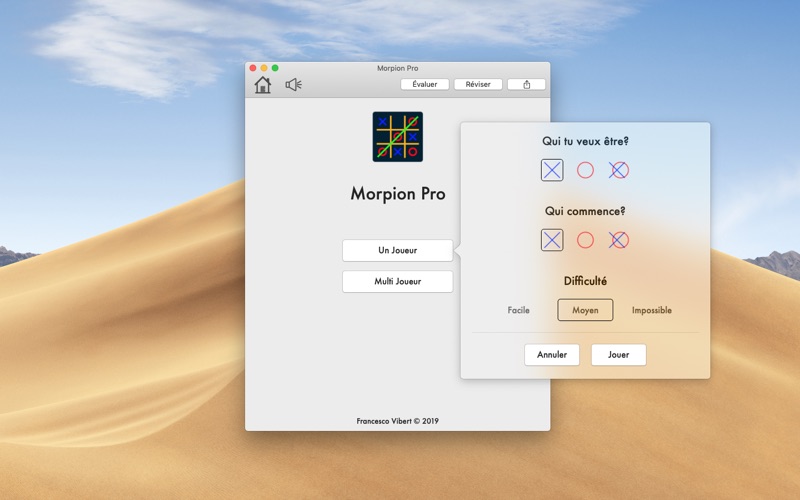This screenshot has width=800, height=500.
Task: Click the Morpion Pro heading text
Action: click(398, 194)
